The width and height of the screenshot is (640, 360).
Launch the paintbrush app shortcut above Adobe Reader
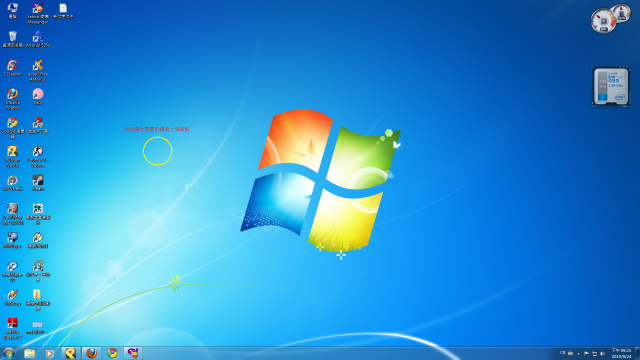point(13,297)
